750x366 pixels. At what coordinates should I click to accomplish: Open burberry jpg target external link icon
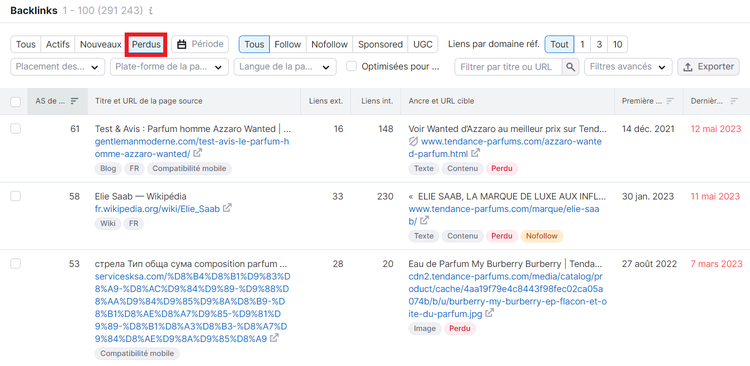(489, 313)
